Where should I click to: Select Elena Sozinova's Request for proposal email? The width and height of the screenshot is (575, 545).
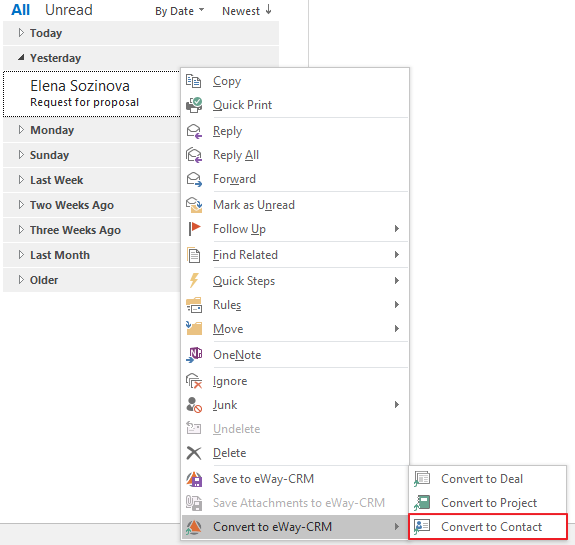(x=92, y=94)
